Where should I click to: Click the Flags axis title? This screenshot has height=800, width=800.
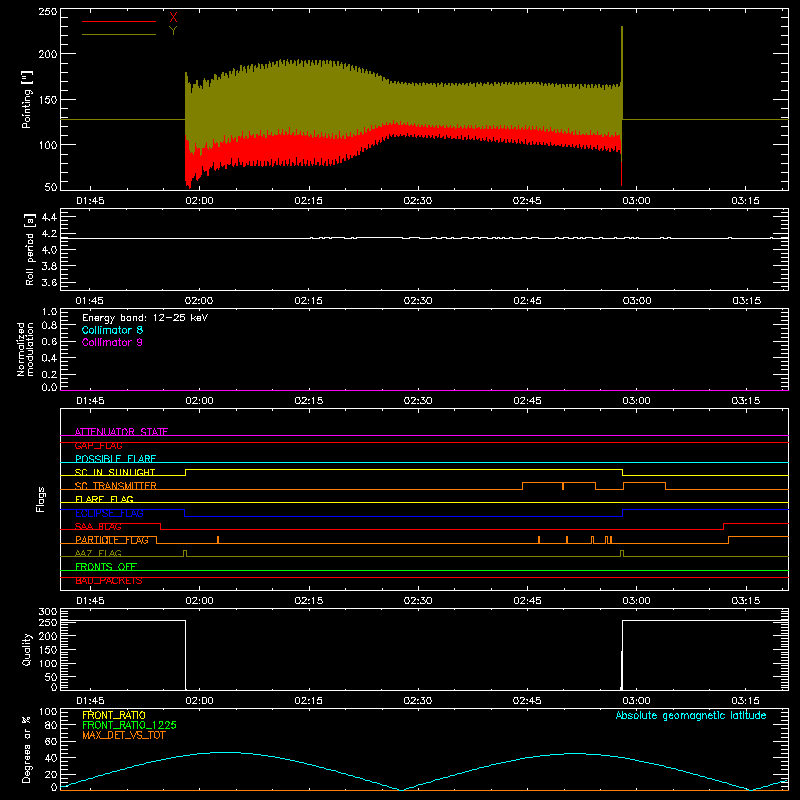40,499
